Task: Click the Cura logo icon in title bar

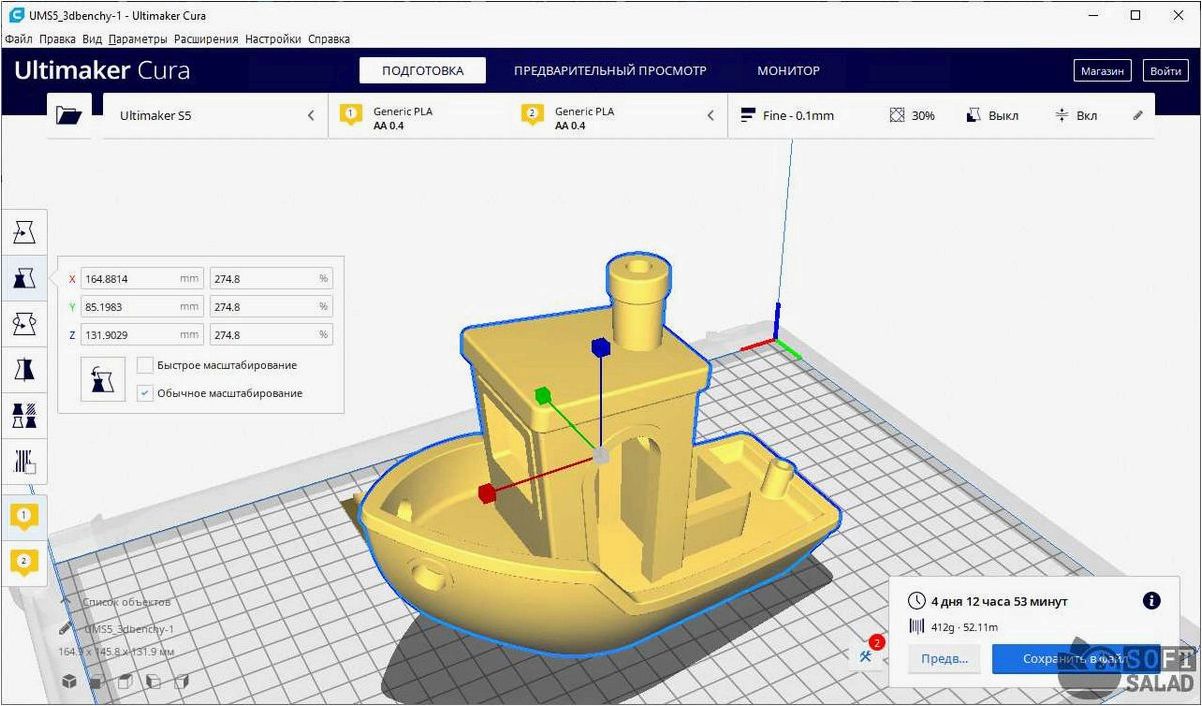Action: (15, 15)
